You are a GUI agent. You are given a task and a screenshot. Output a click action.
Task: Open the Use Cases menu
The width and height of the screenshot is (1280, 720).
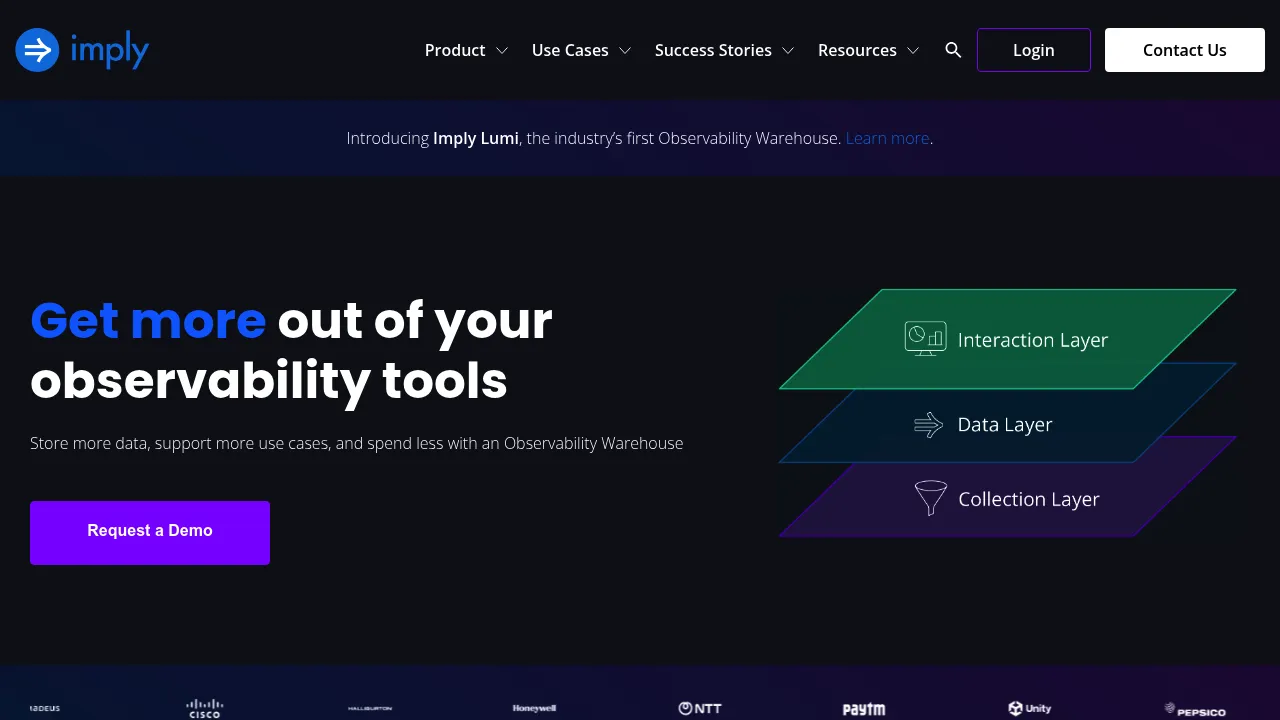[x=570, y=50]
